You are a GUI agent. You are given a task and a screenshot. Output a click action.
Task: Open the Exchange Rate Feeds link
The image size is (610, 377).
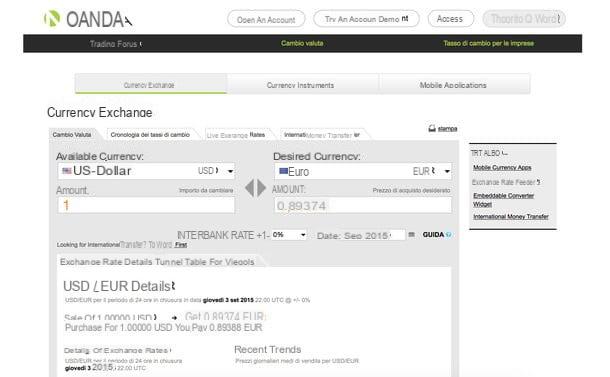click(506, 182)
